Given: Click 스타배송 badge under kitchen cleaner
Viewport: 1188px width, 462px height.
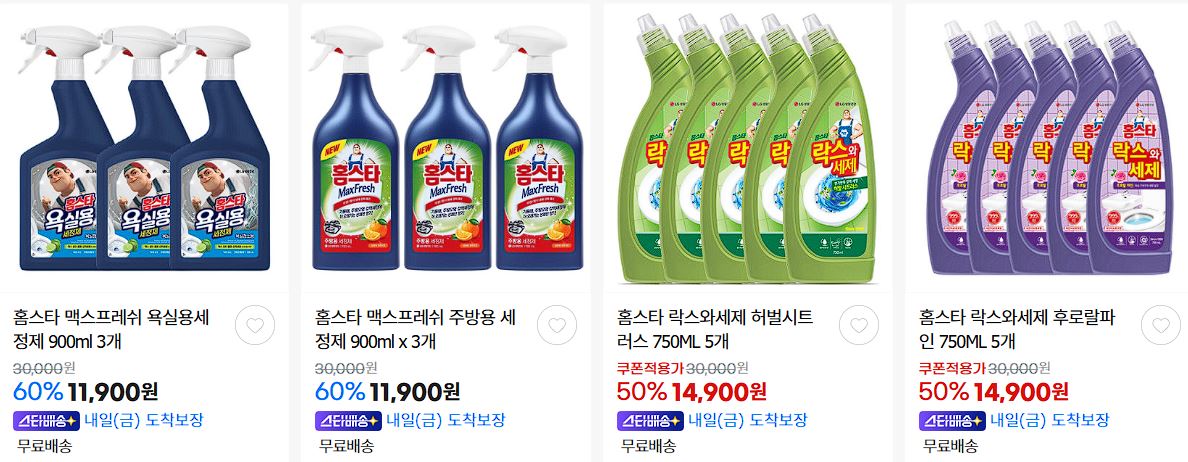Looking at the screenshot, I should click(348, 420).
